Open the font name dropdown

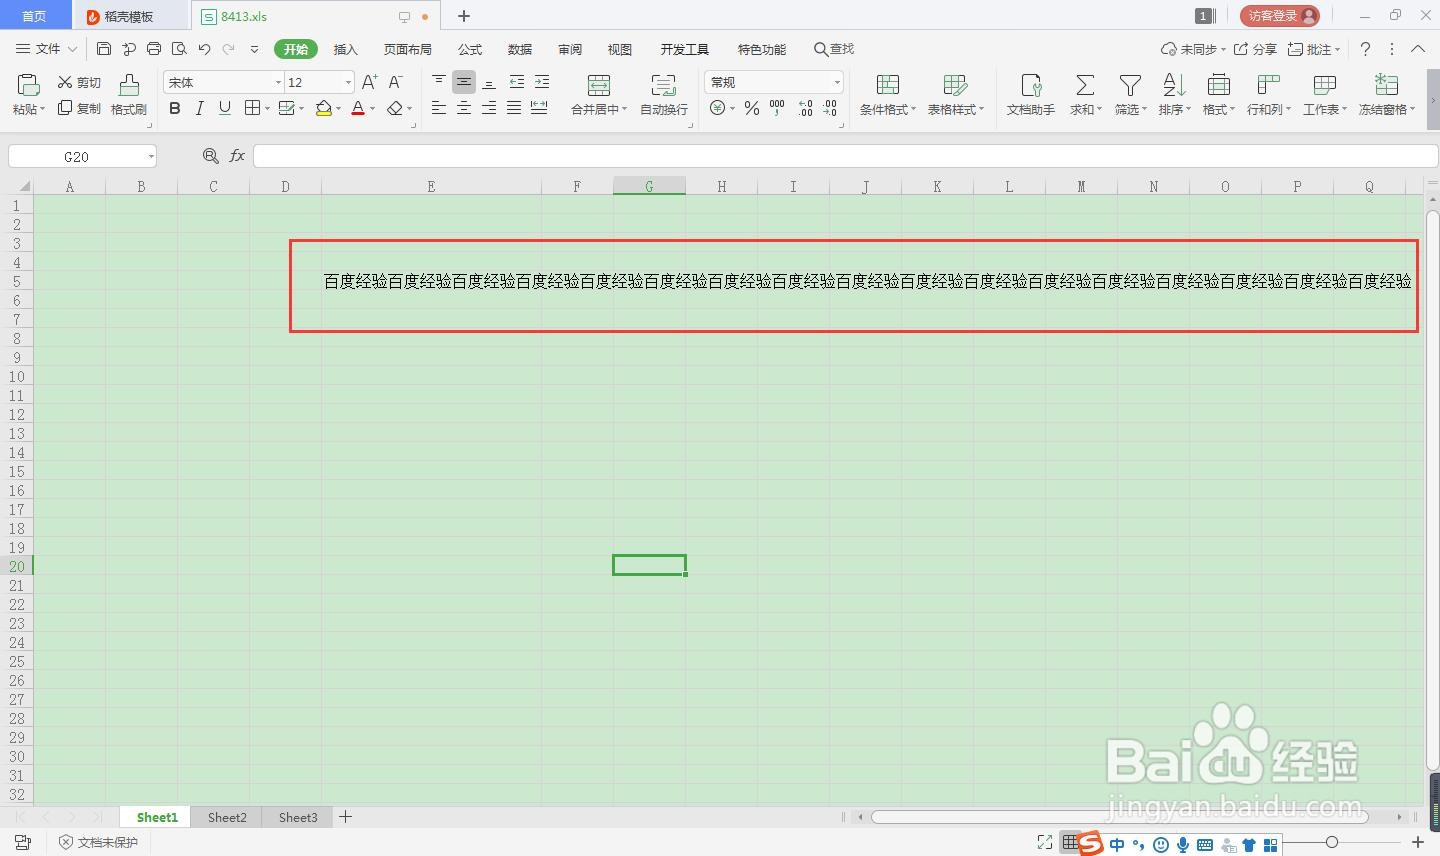click(x=278, y=82)
